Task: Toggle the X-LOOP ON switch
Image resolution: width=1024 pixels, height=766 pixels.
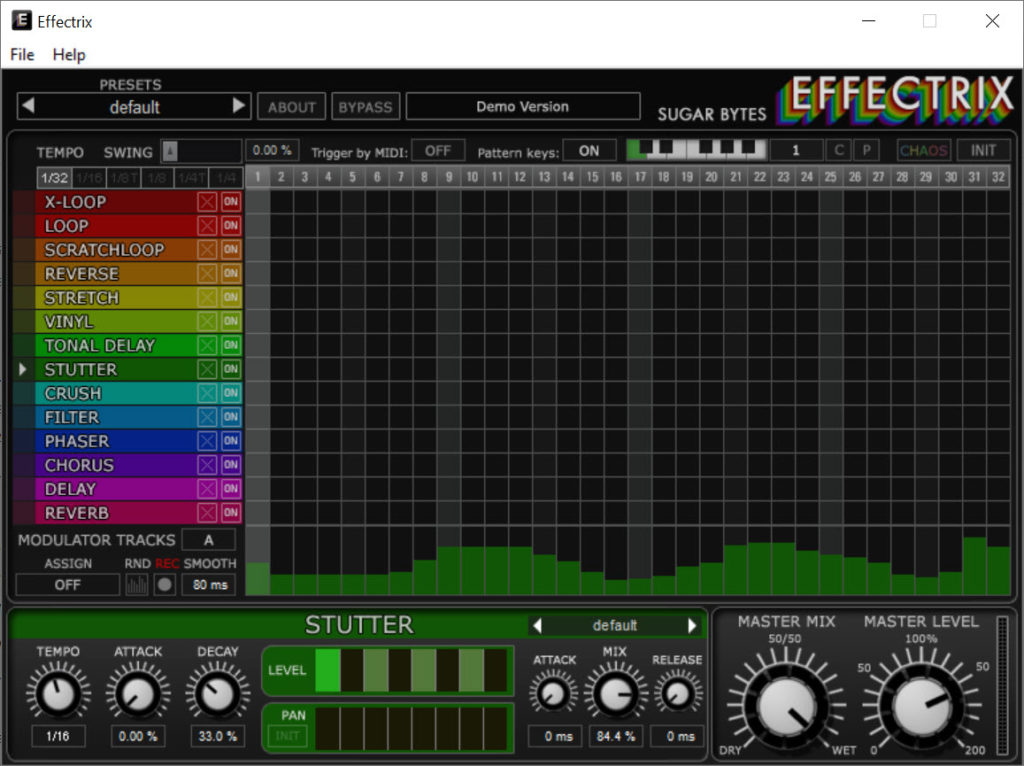Action: (x=231, y=202)
